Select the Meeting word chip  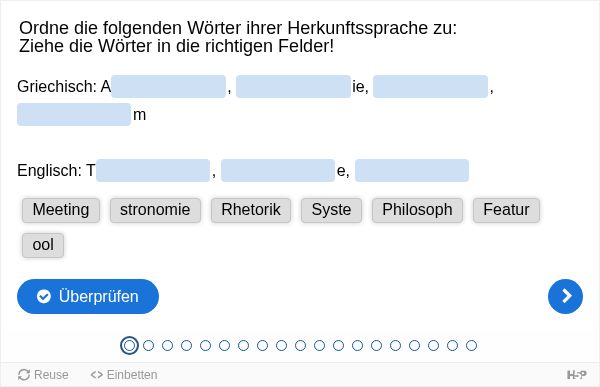coord(61,210)
